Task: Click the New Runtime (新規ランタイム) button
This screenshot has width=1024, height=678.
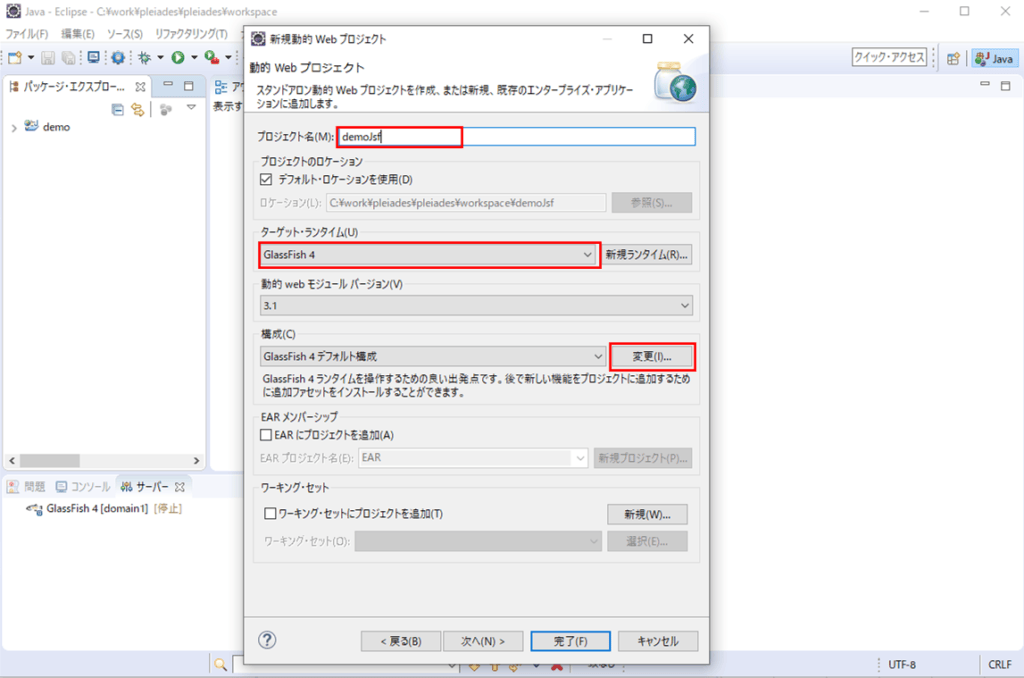Action: coord(647,255)
